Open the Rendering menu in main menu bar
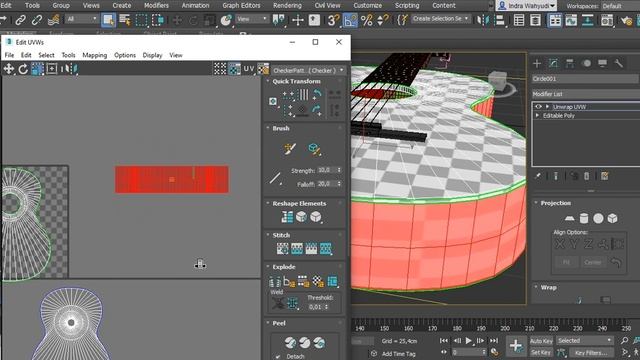The width and height of the screenshot is (640, 360). coord(287,5)
